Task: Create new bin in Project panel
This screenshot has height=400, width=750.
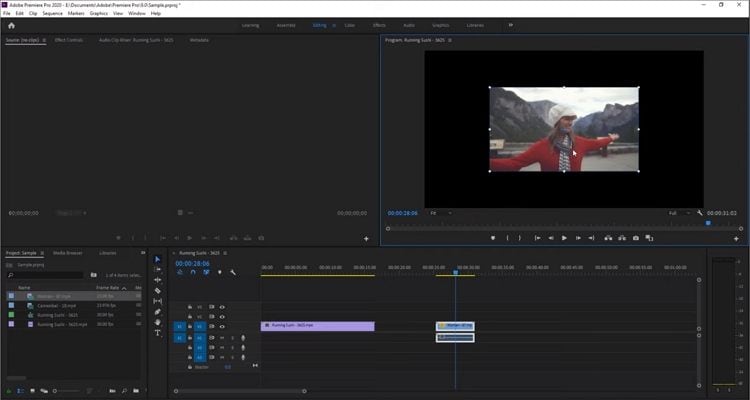Action: tap(136, 391)
